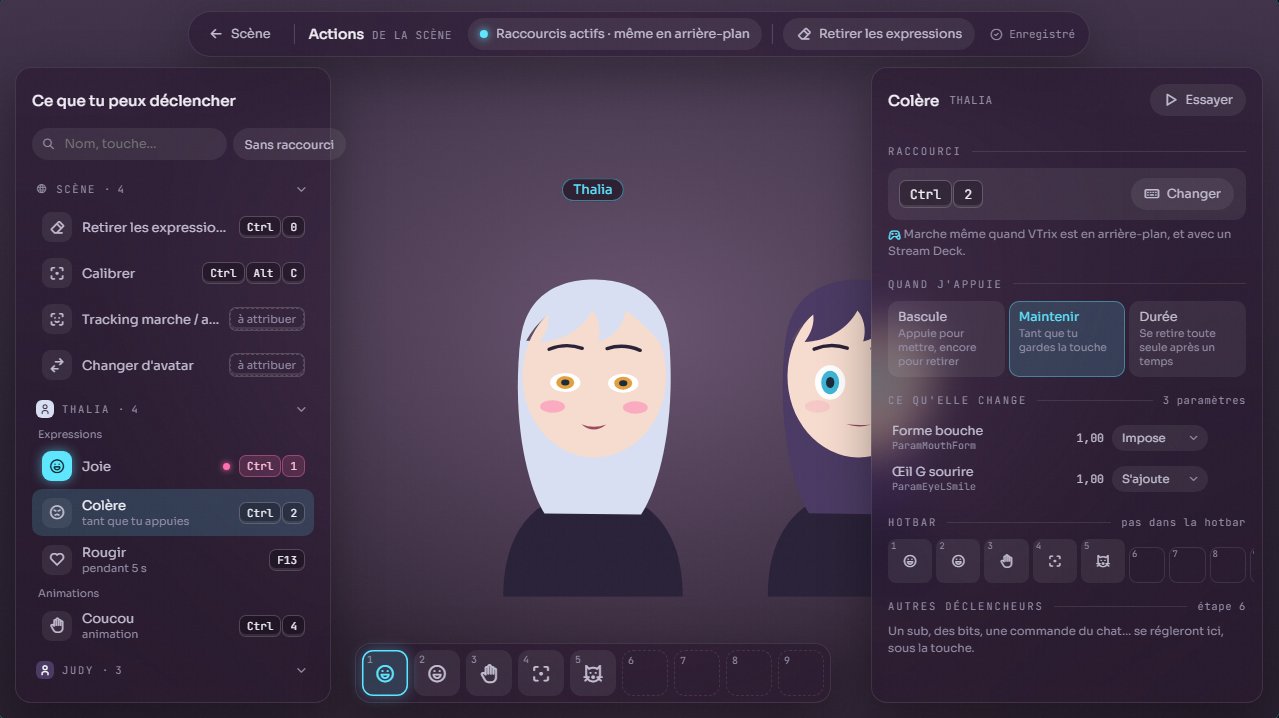Select the Coucou animation row
Screen dimensions: 1279x718
coord(173,626)
